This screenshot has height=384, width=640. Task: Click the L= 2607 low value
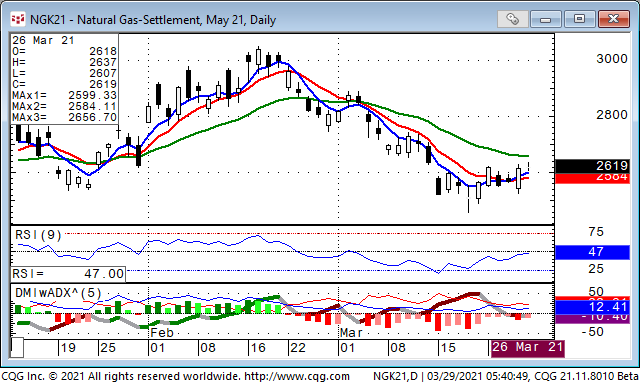[x=64, y=73]
